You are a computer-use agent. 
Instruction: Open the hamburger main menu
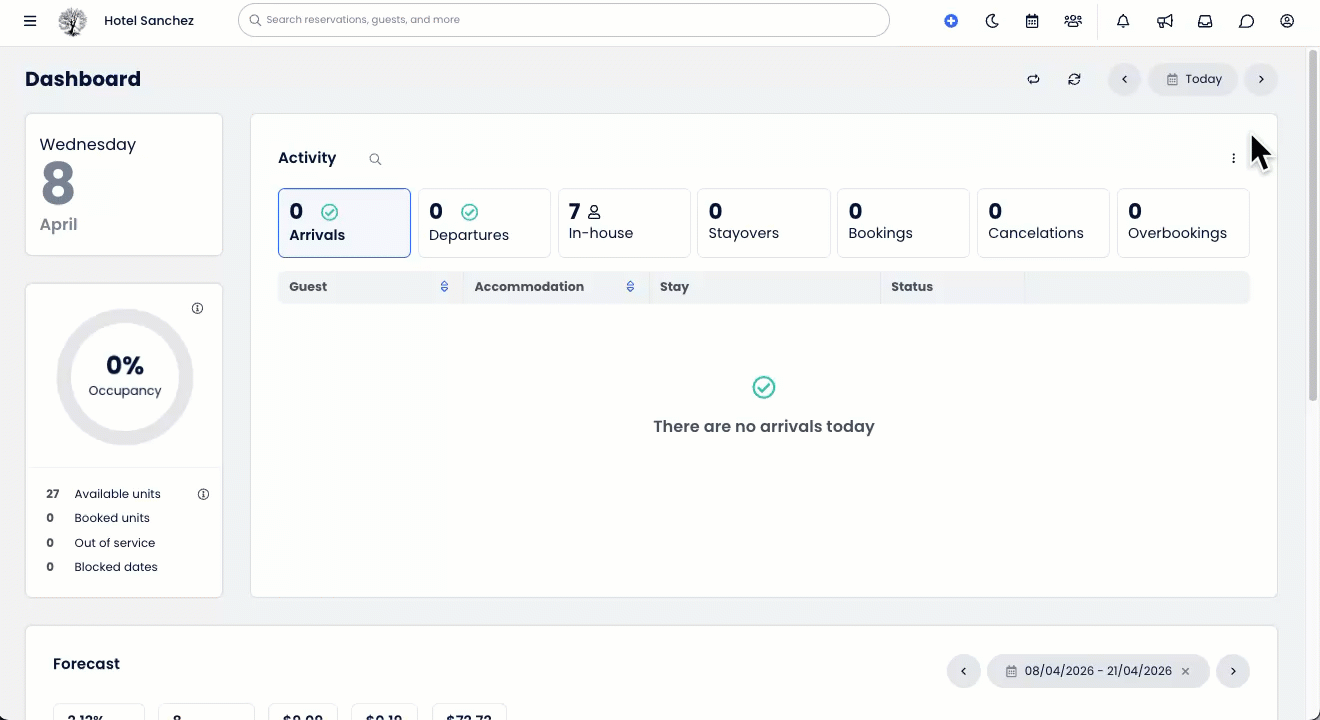(x=30, y=21)
